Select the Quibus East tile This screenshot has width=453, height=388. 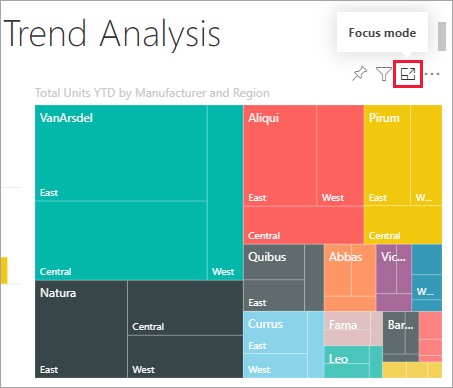point(274,295)
